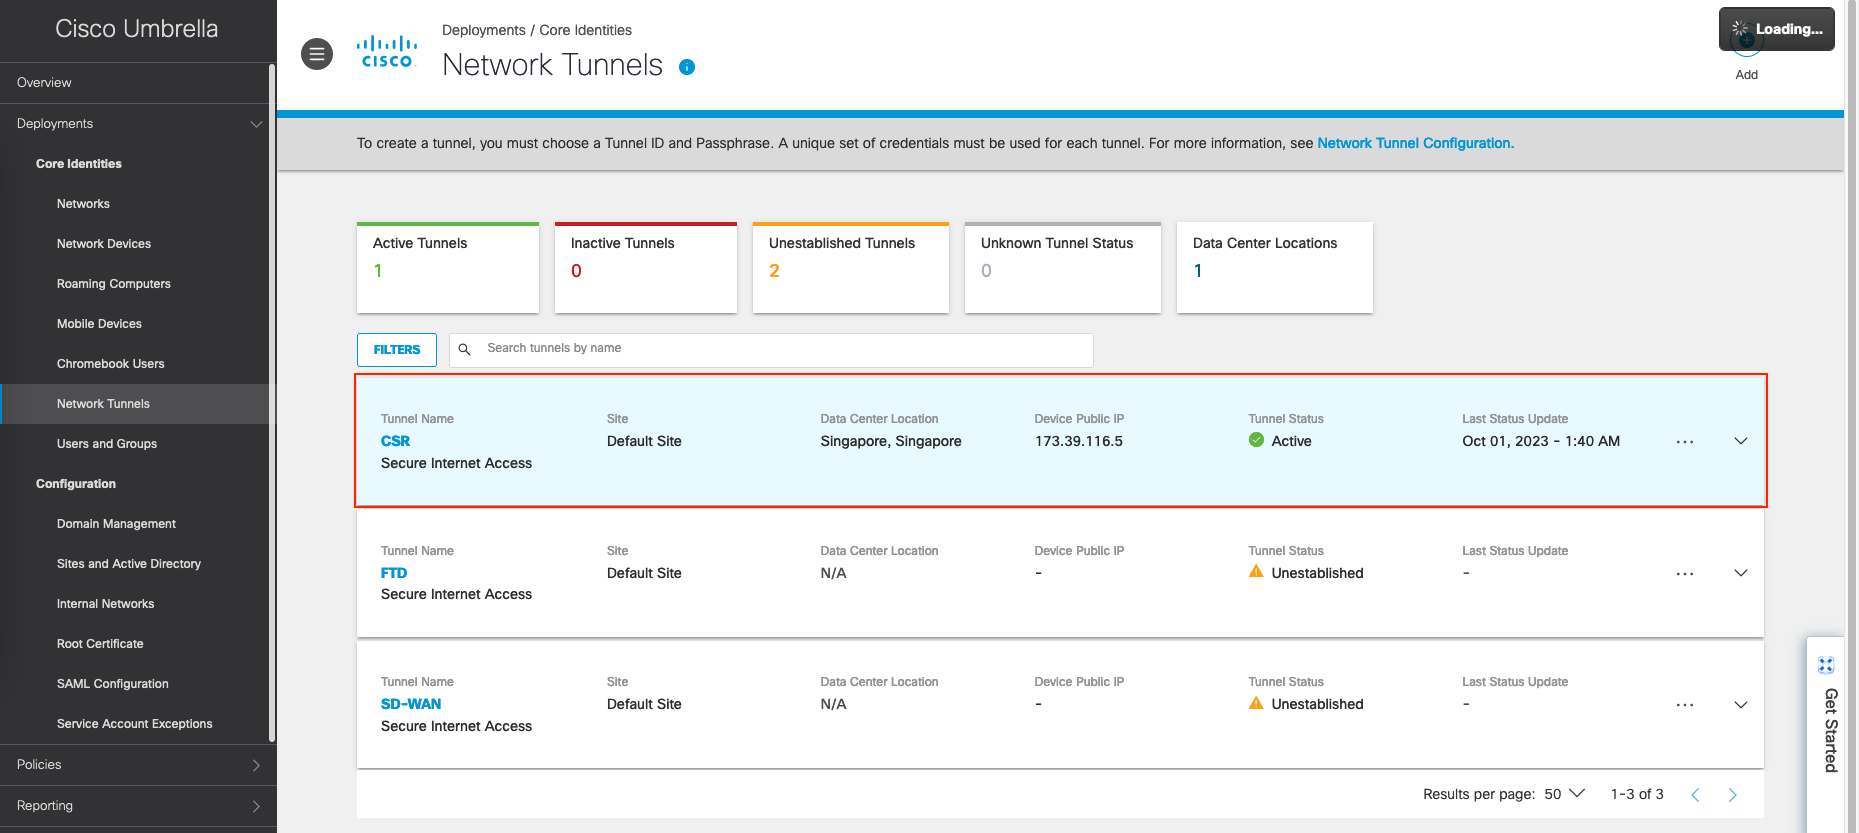The height and width of the screenshot is (833, 1859).
Task: Expand the CSR tunnel row details
Action: tap(1740, 441)
